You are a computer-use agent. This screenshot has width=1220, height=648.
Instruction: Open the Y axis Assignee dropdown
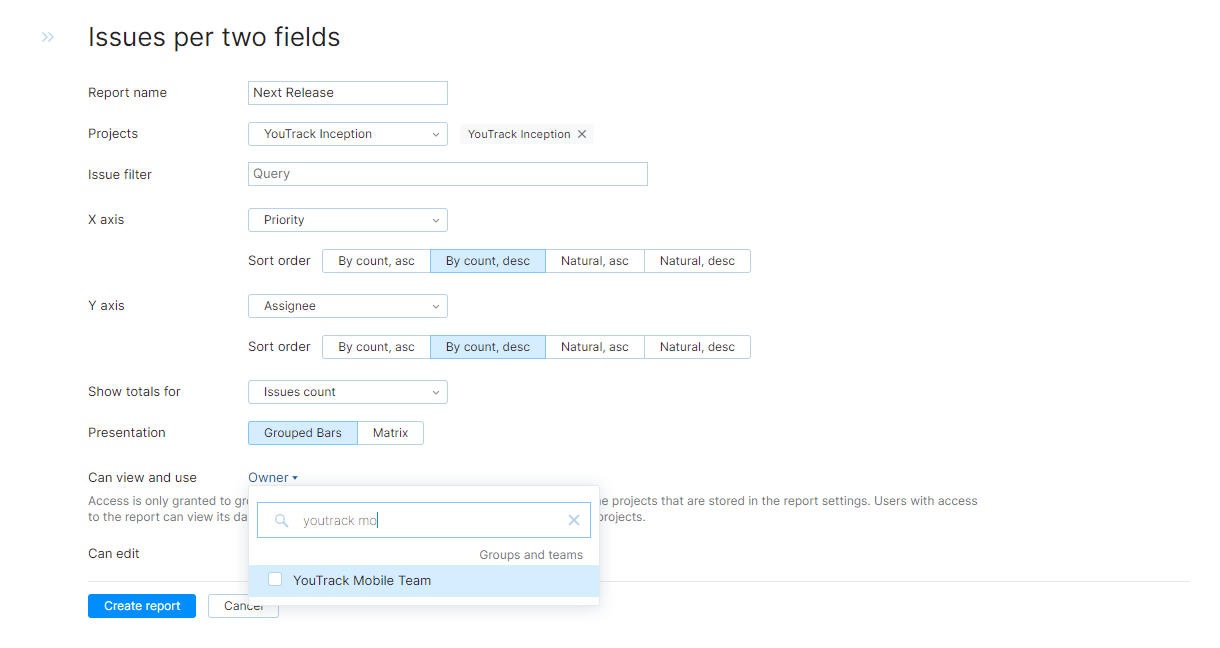click(x=347, y=306)
